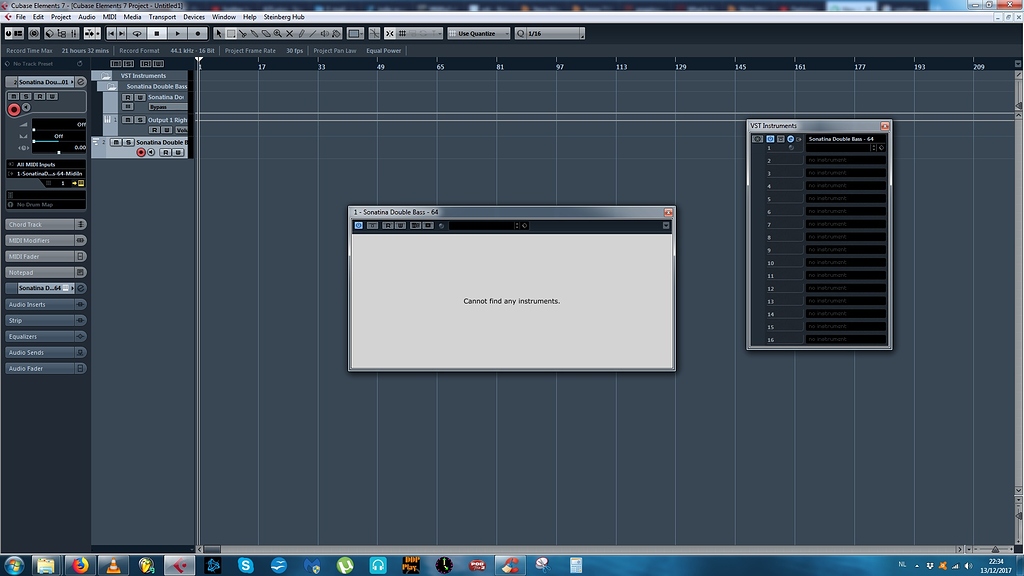Click the toolbar Record button
Screen dimensions: 1024x576
(x=198, y=33)
